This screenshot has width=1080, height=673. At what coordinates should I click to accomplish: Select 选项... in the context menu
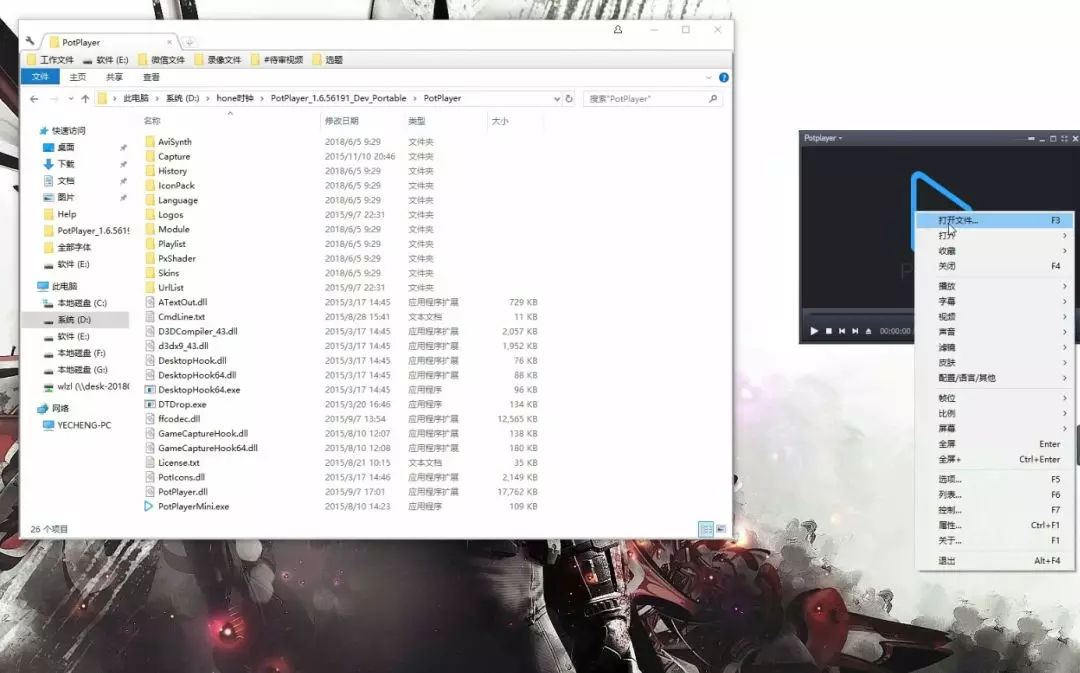(x=995, y=479)
